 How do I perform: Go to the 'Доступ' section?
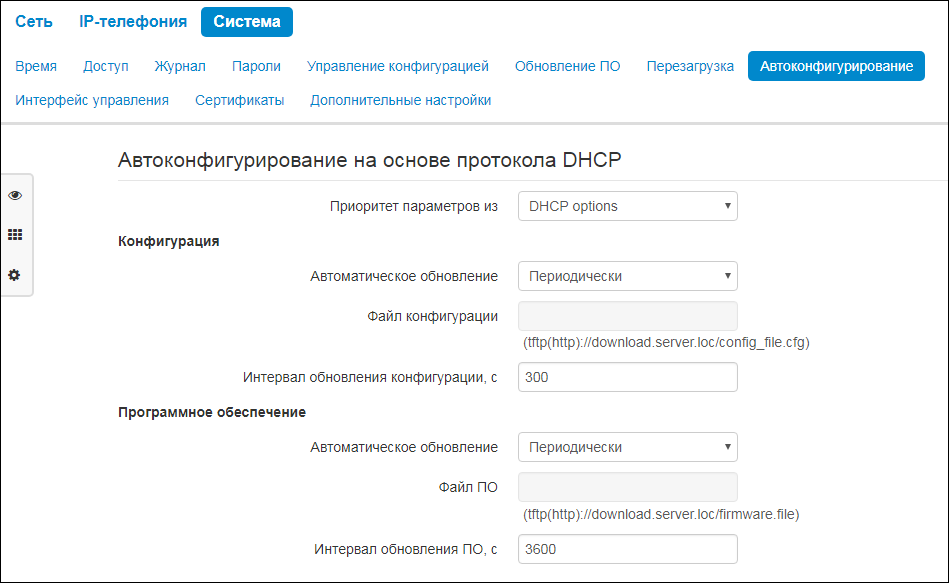106,66
